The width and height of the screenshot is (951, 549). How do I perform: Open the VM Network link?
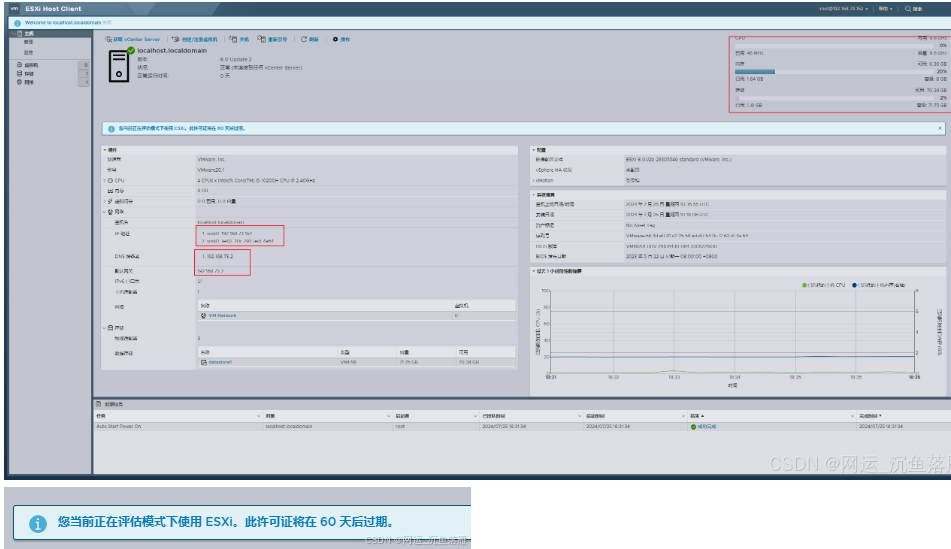[223, 316]
